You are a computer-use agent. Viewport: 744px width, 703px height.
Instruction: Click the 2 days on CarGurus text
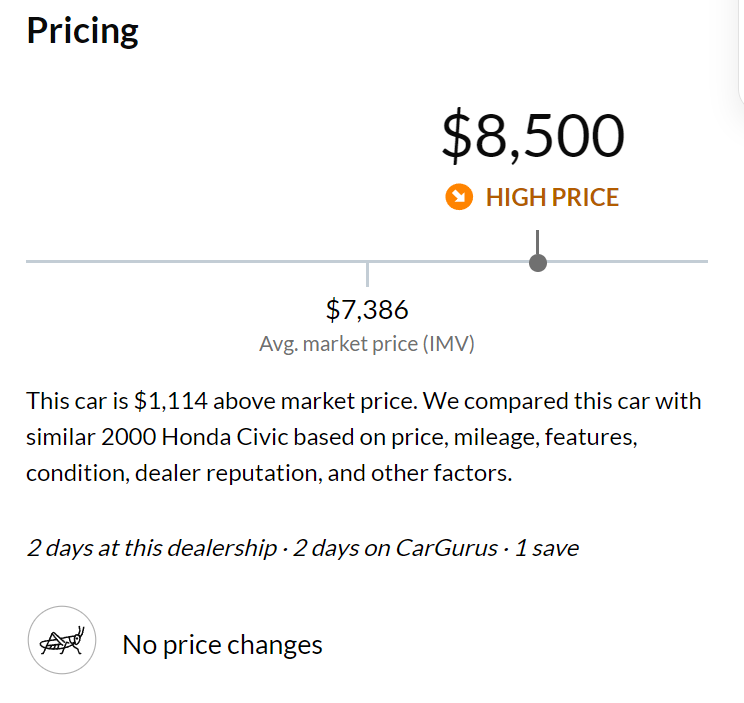click(396, 548)
